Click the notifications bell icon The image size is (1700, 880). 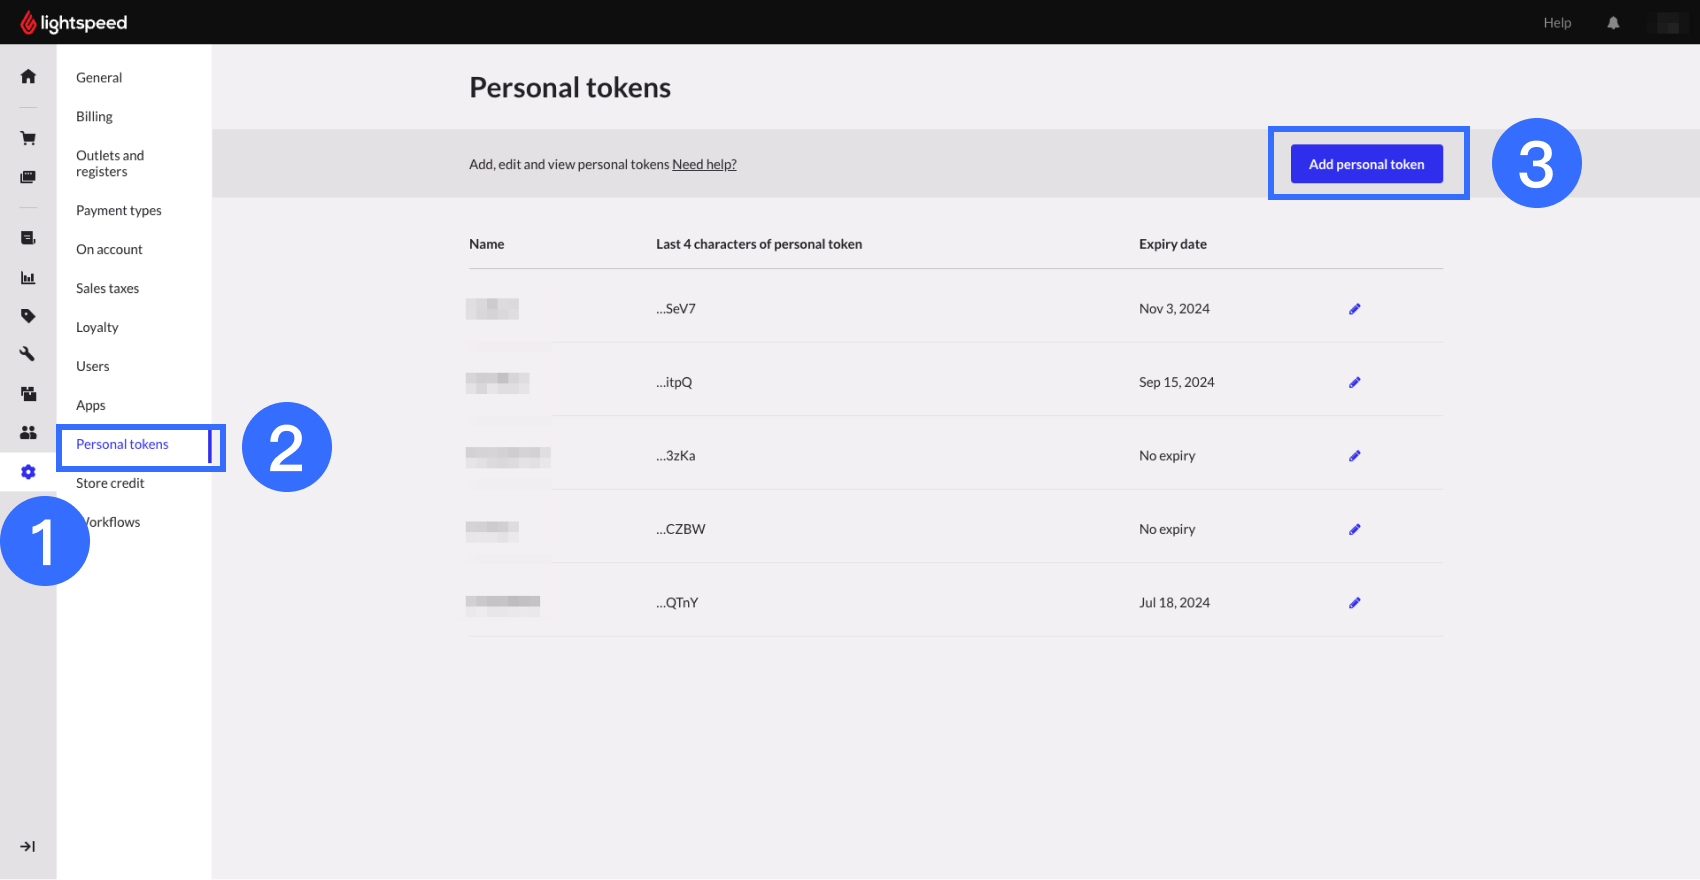pyautogui.click(x=1613, y=23)
